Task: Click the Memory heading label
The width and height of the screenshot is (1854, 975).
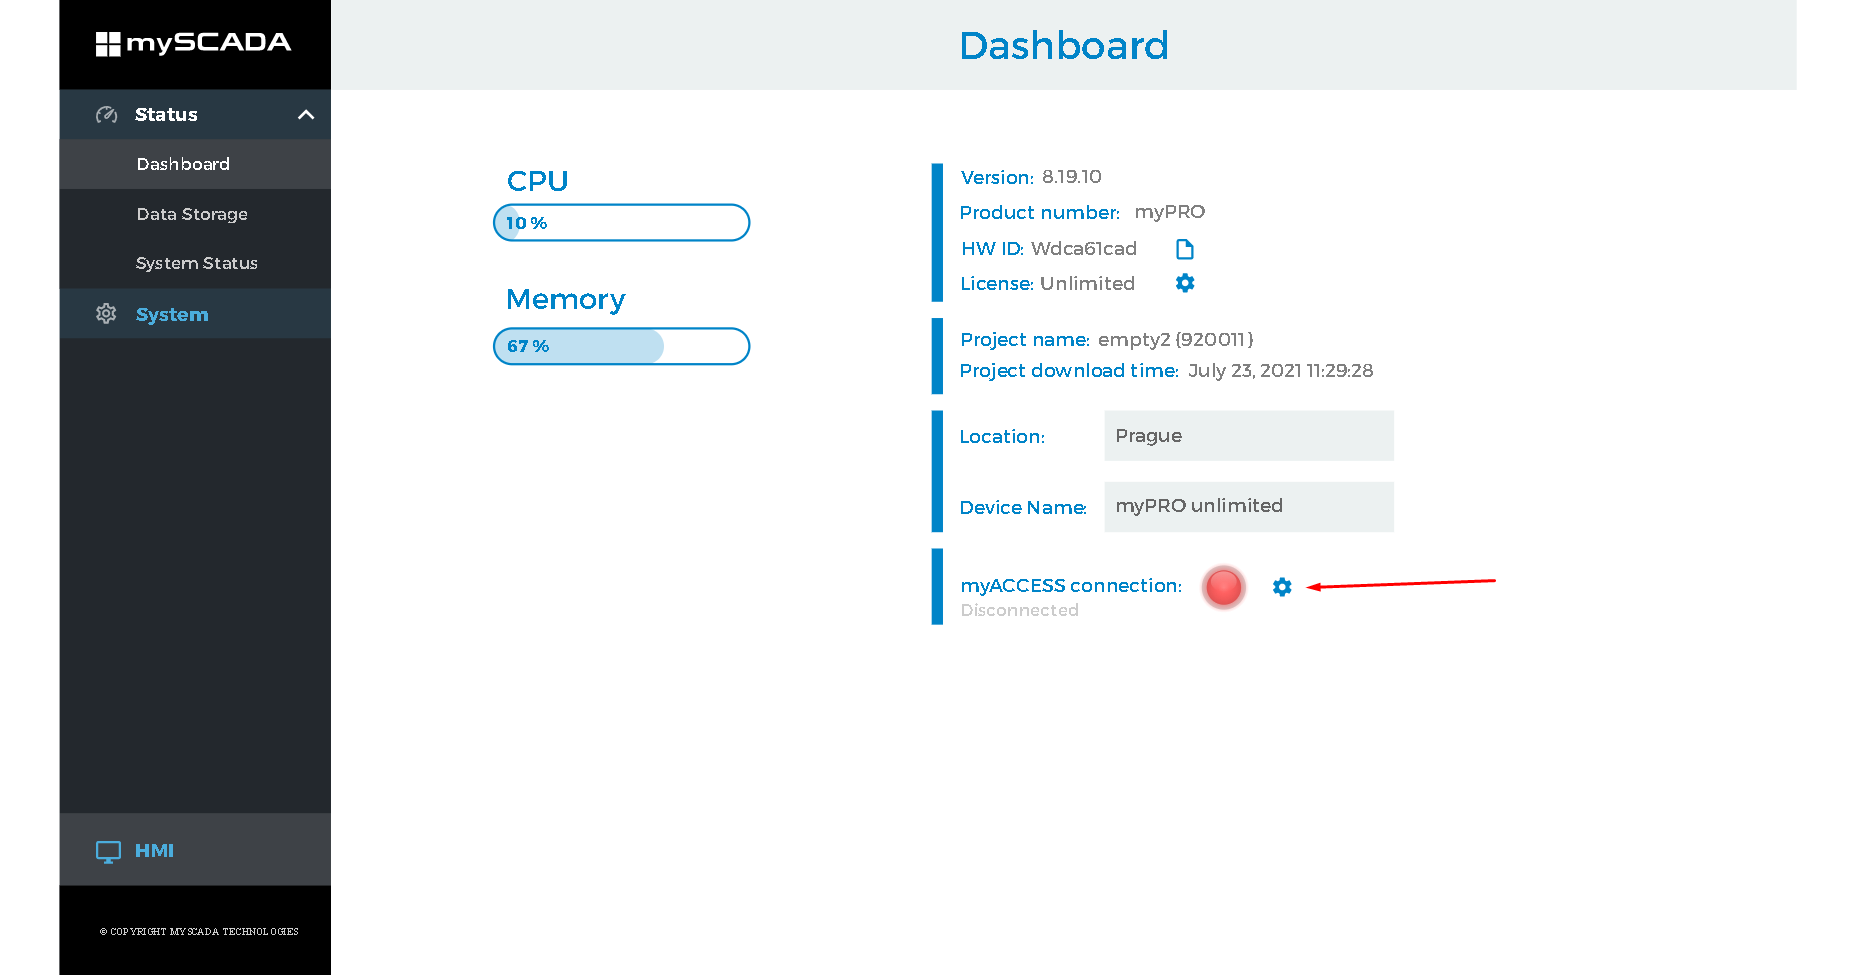Action: click(566, 300)
